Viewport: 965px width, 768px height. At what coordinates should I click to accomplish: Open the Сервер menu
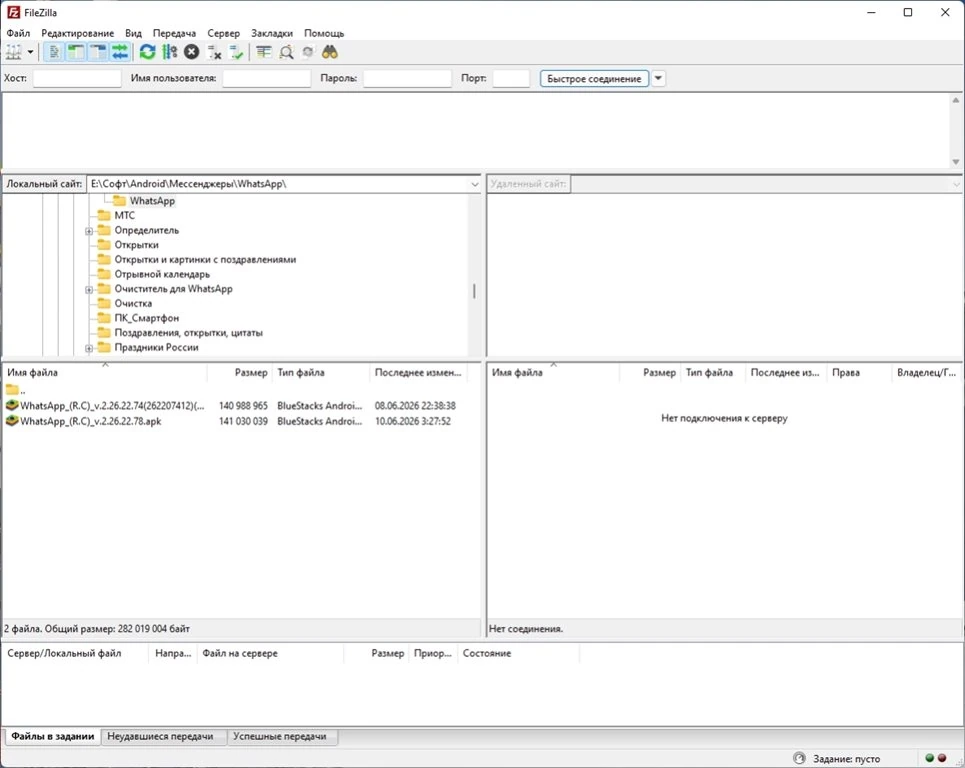click(223, 33)
